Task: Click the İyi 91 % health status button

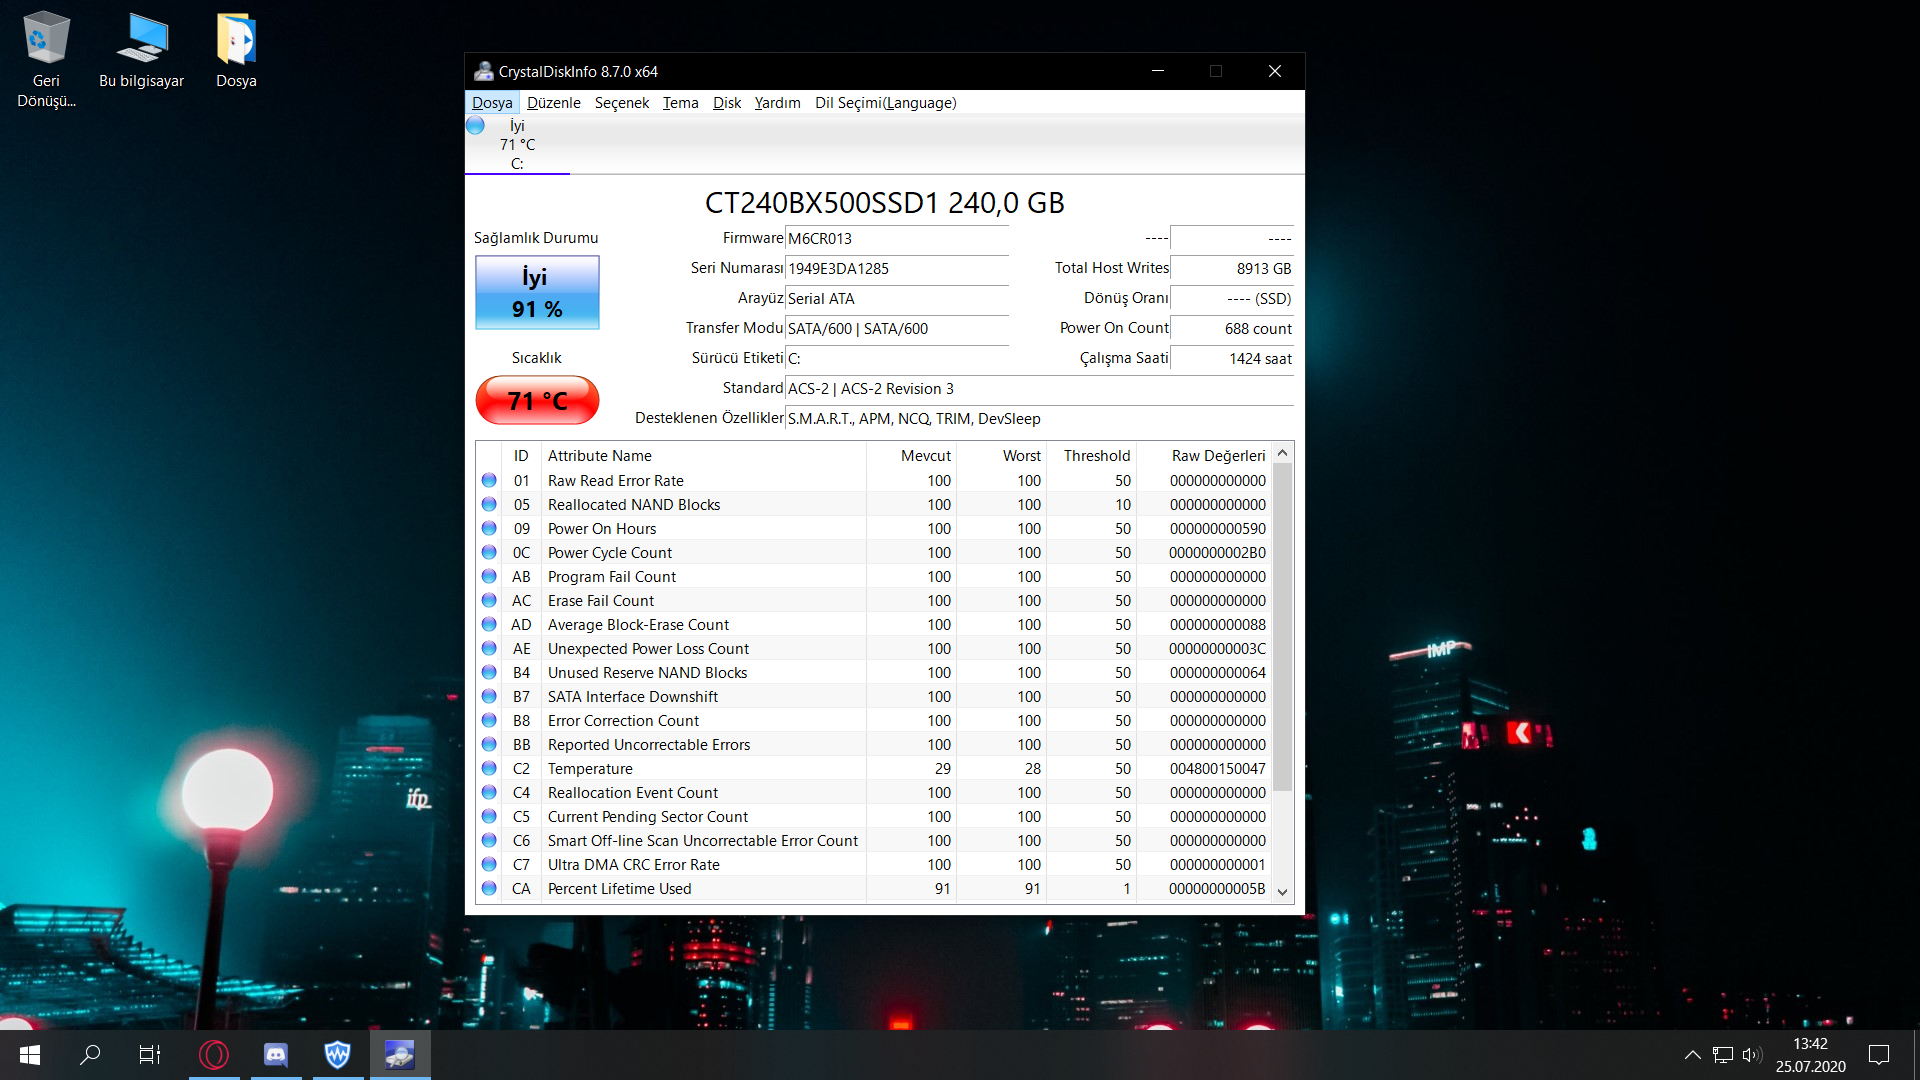Action: coord(537,293)
